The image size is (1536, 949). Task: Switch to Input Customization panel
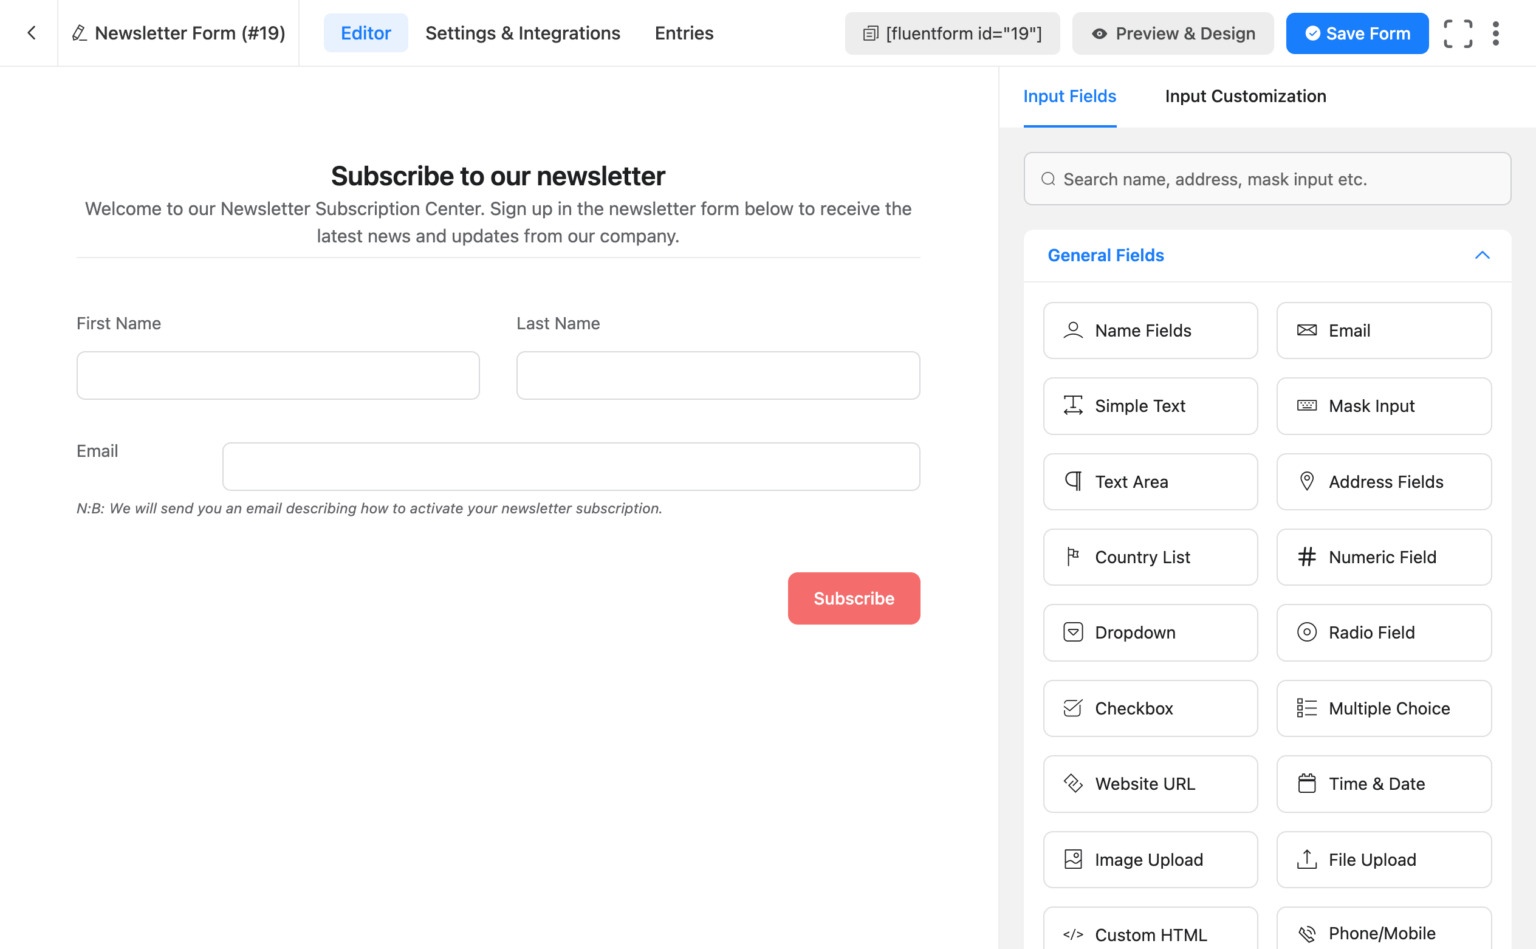pyautogui.click(x=1245, y=96)
